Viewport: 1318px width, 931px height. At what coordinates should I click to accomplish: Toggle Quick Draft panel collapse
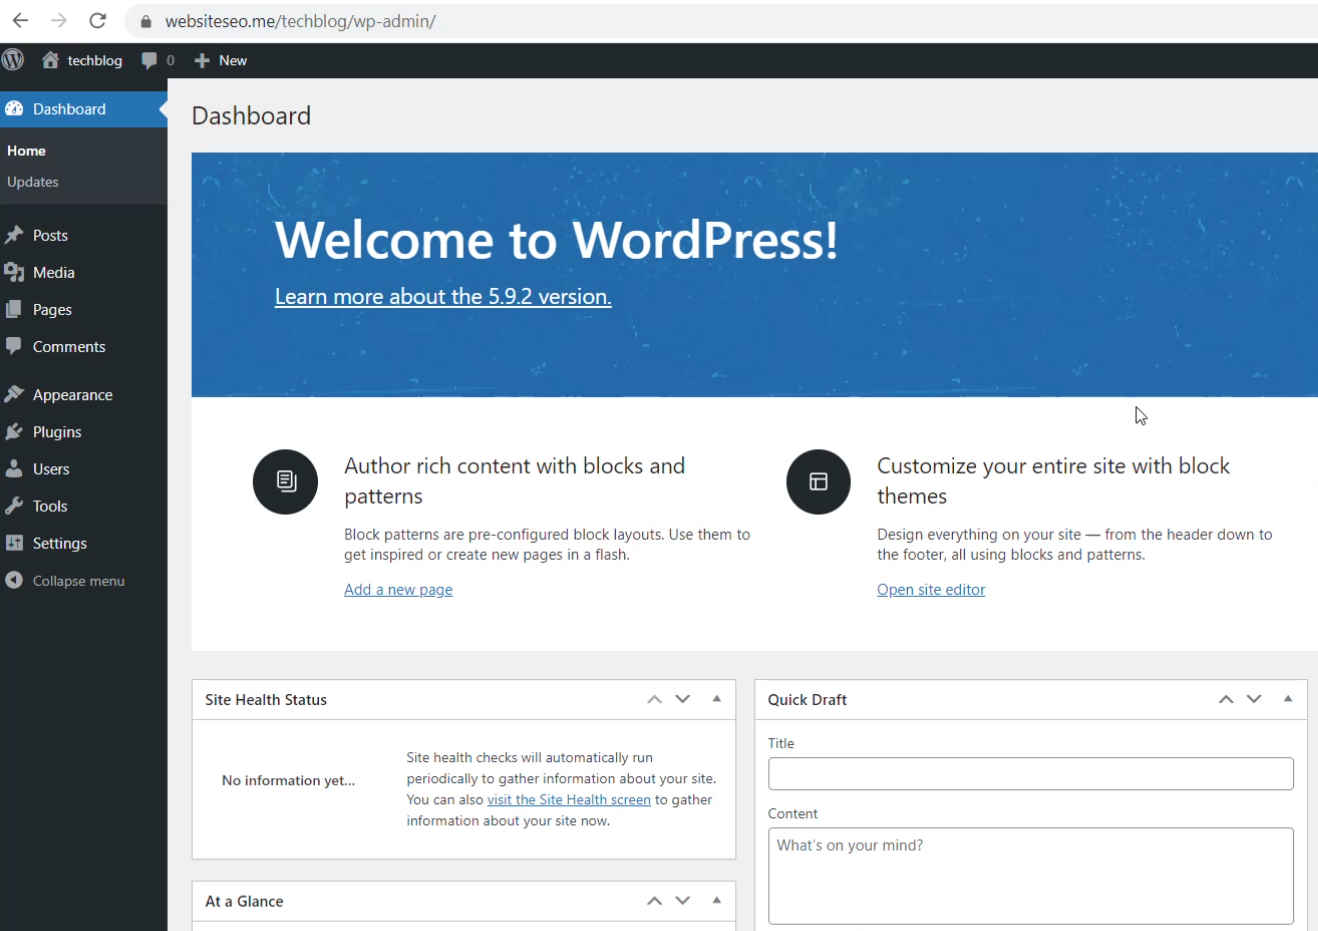[x=1288, y=699]
